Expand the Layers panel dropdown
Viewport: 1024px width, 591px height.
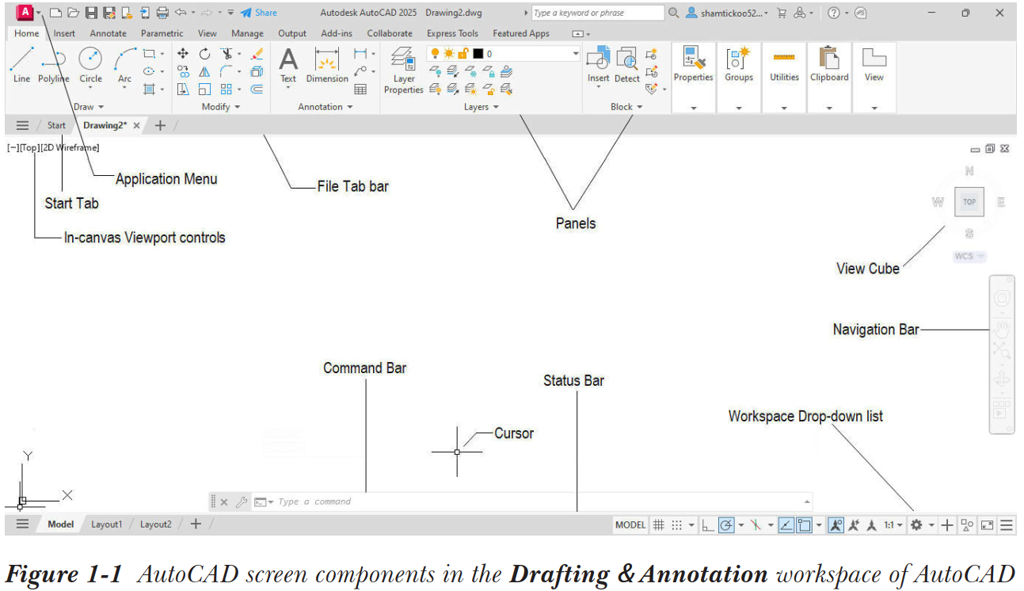click(481, 106)
